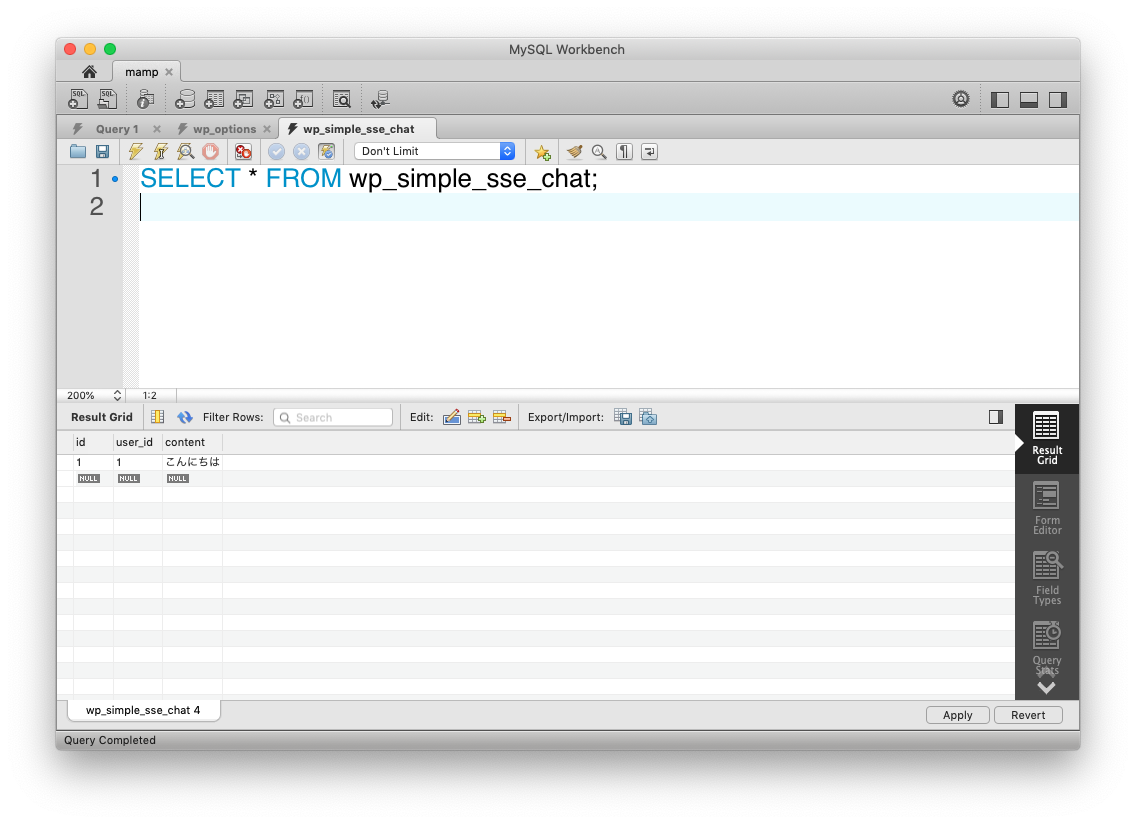1136x824 pixels.
Task: Open the Search table data magnifier icon
Action: 341,98
